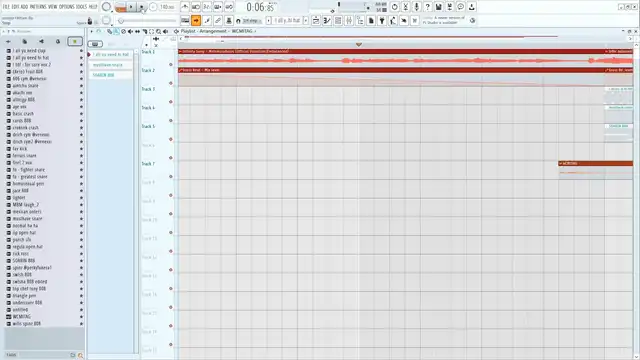Open the OPTIONS menu
This screenshot has height=360, width=640.
tap(67, 7)
